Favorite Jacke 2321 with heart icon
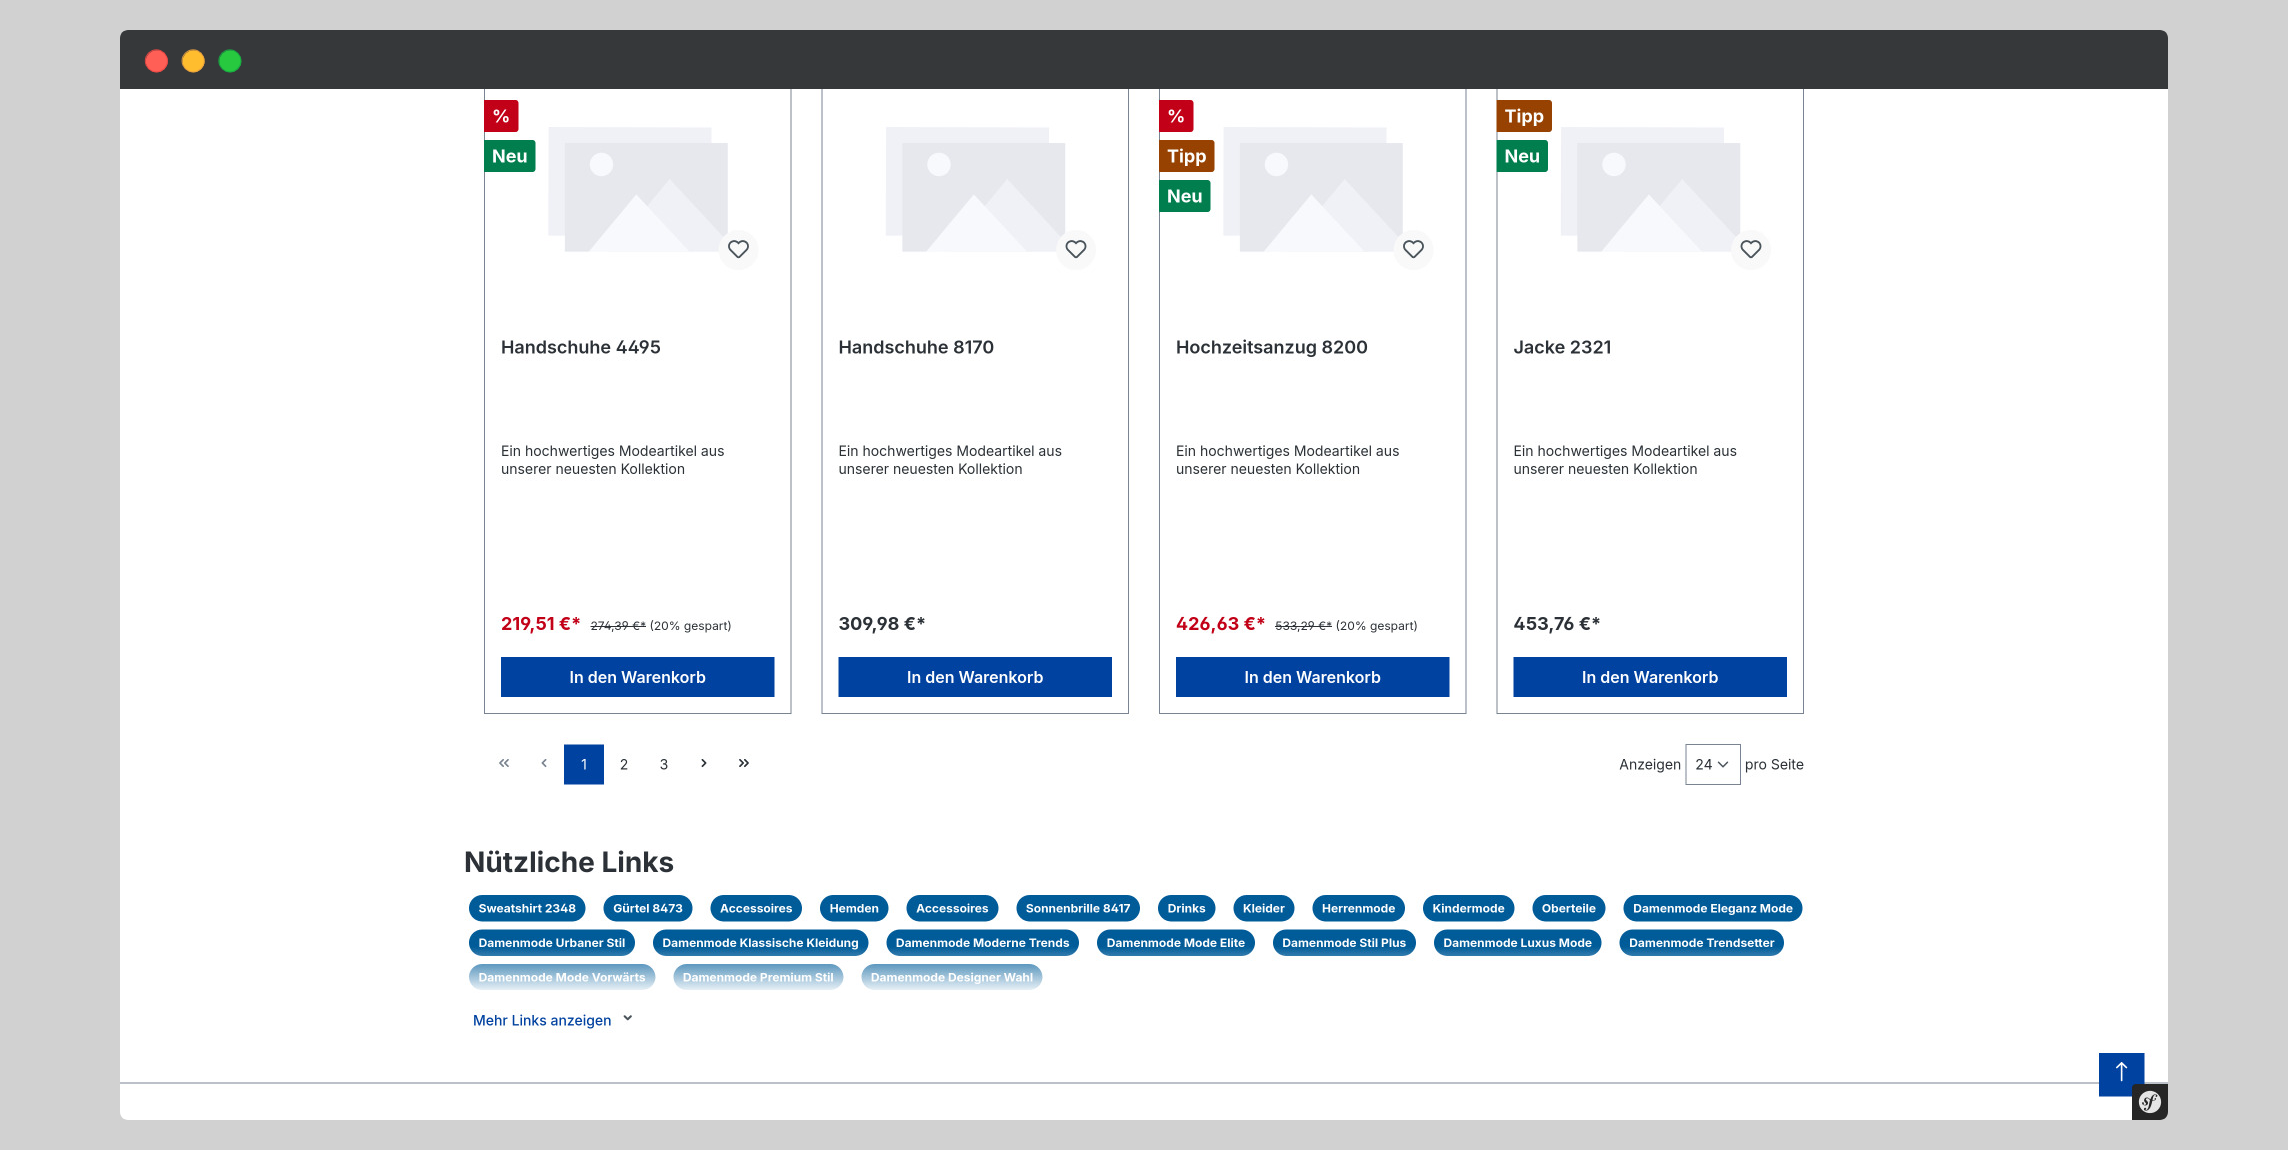The height and width of the screenshot is (1150, 2288). pyautogui.click(x=1751, y=249)
